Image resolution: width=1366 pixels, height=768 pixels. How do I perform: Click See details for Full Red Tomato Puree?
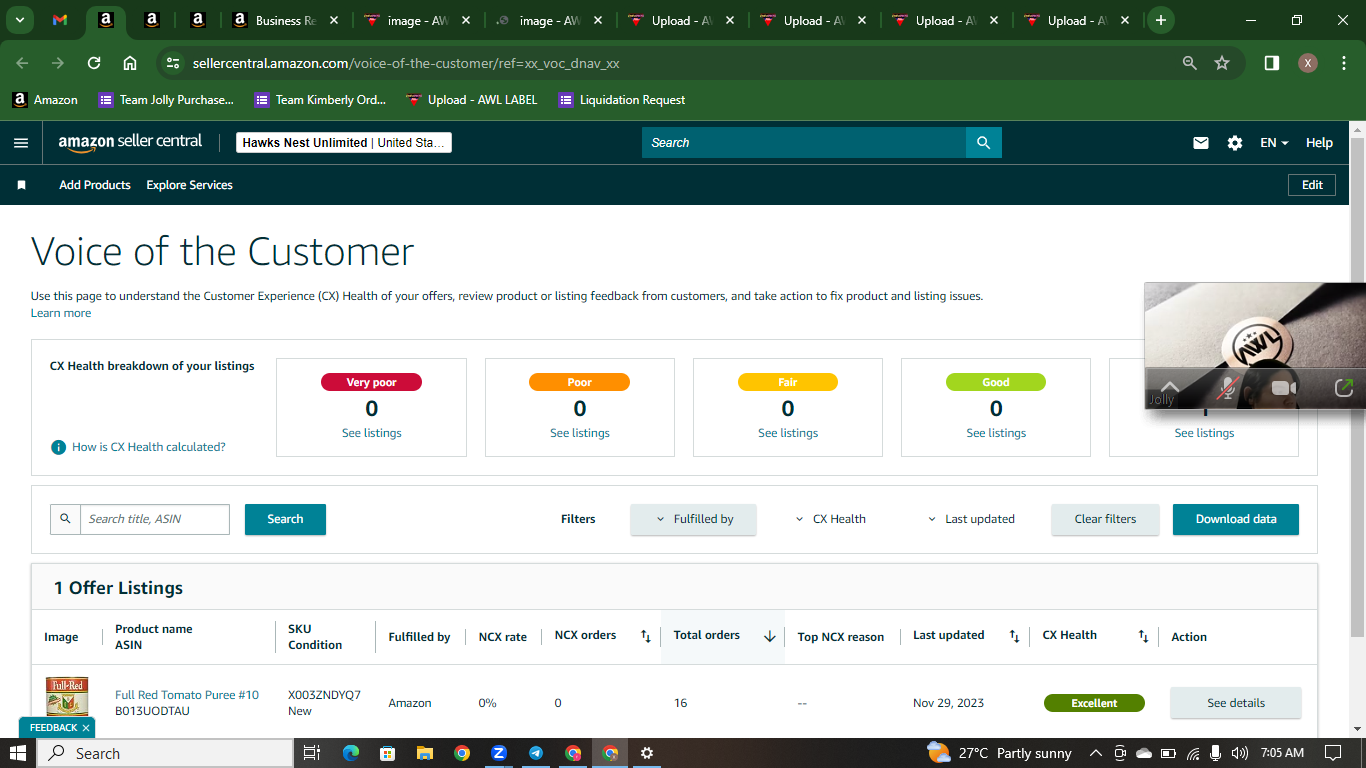click(x=1236, y=703)
